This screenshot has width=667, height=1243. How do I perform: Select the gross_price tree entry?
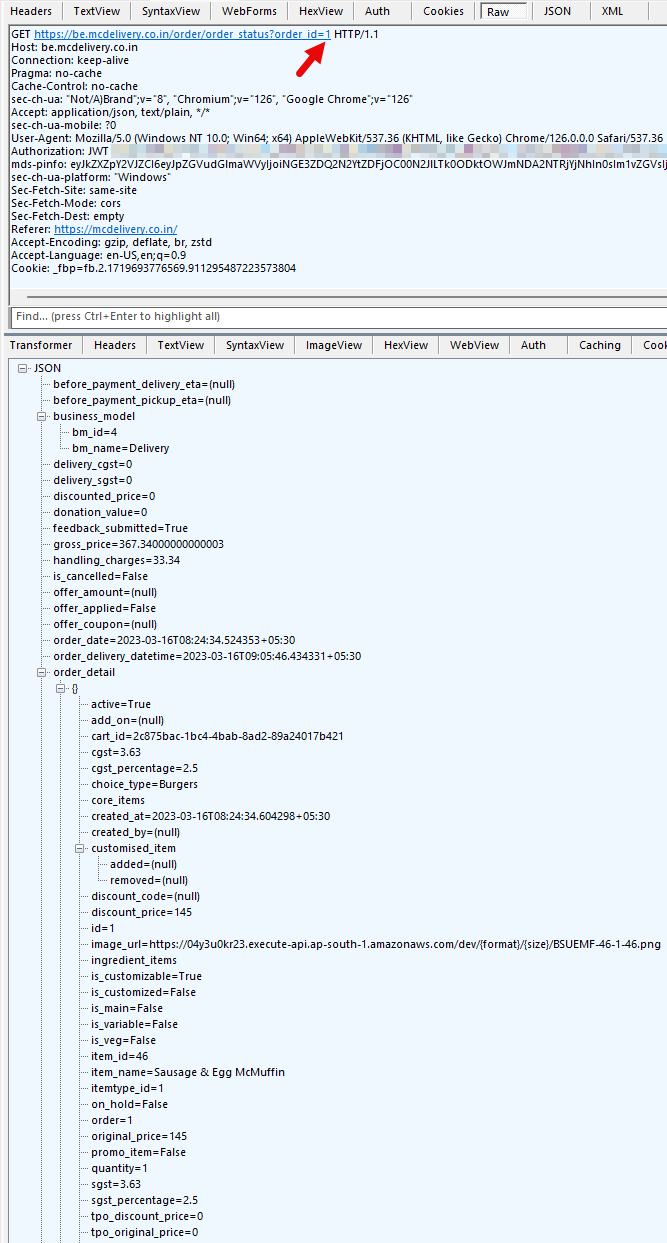[138, 544]
